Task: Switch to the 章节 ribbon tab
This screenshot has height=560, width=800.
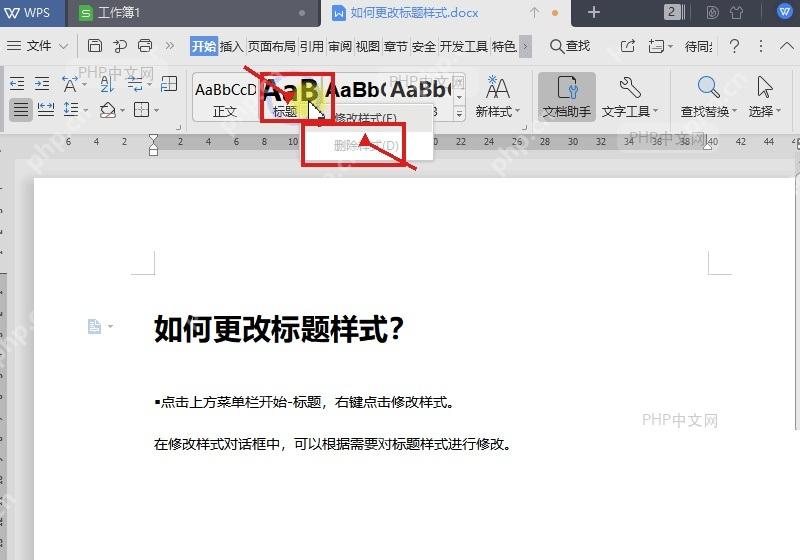Action: [x=395, y=46]
